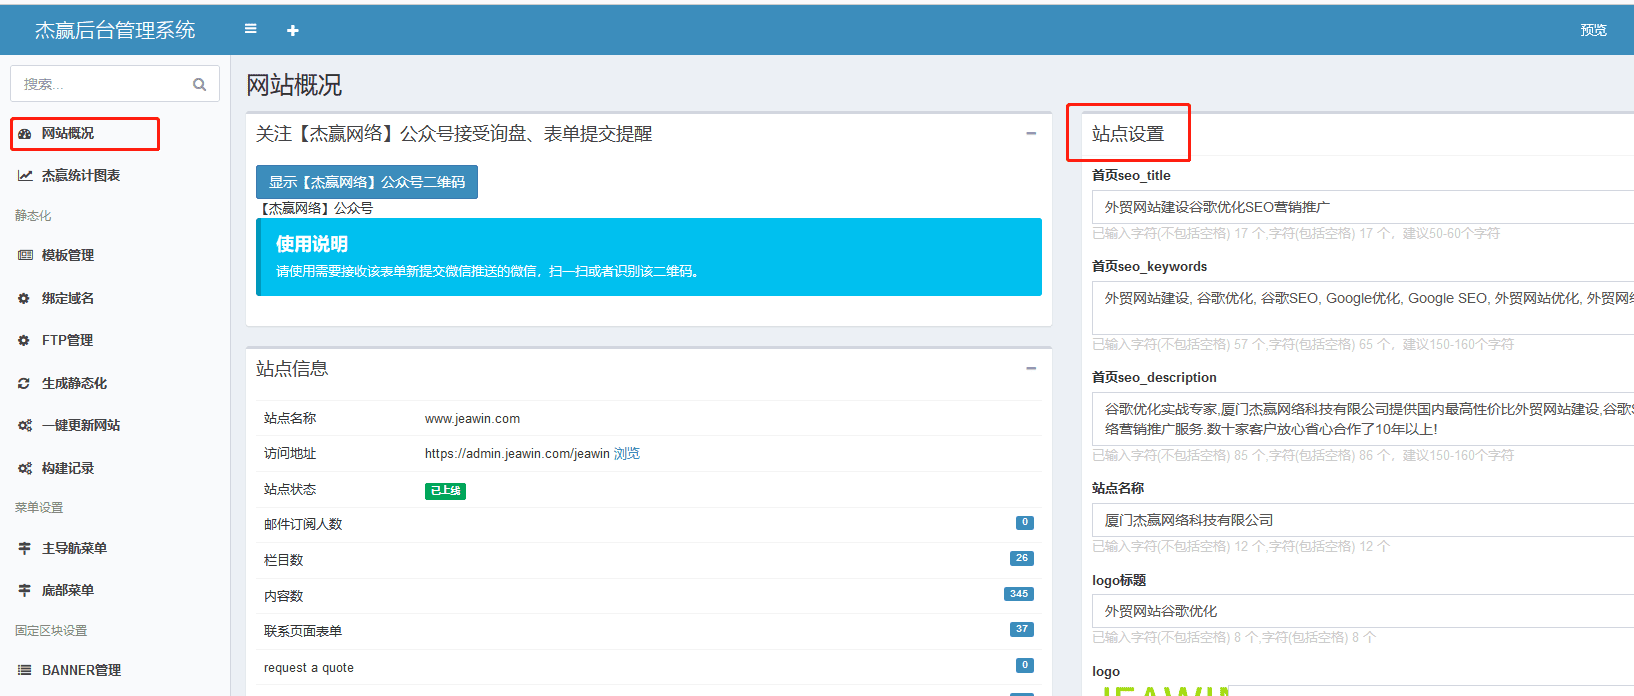This screenshot has height=696, width=1634.
Task: Click the 静态化 sidebar section label
Action: (33, 216)
